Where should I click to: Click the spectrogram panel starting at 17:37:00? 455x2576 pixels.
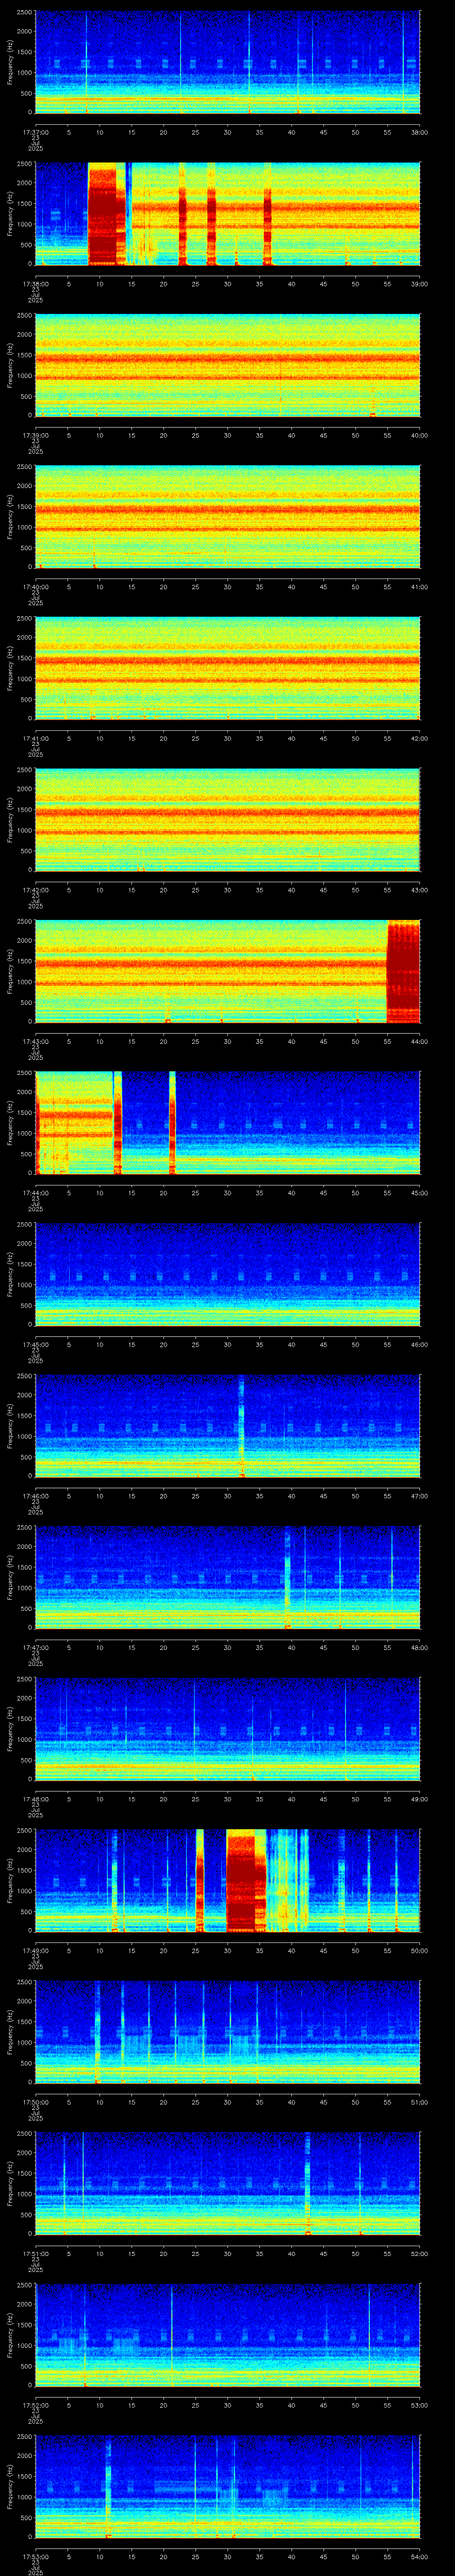(x=228, y=62)
